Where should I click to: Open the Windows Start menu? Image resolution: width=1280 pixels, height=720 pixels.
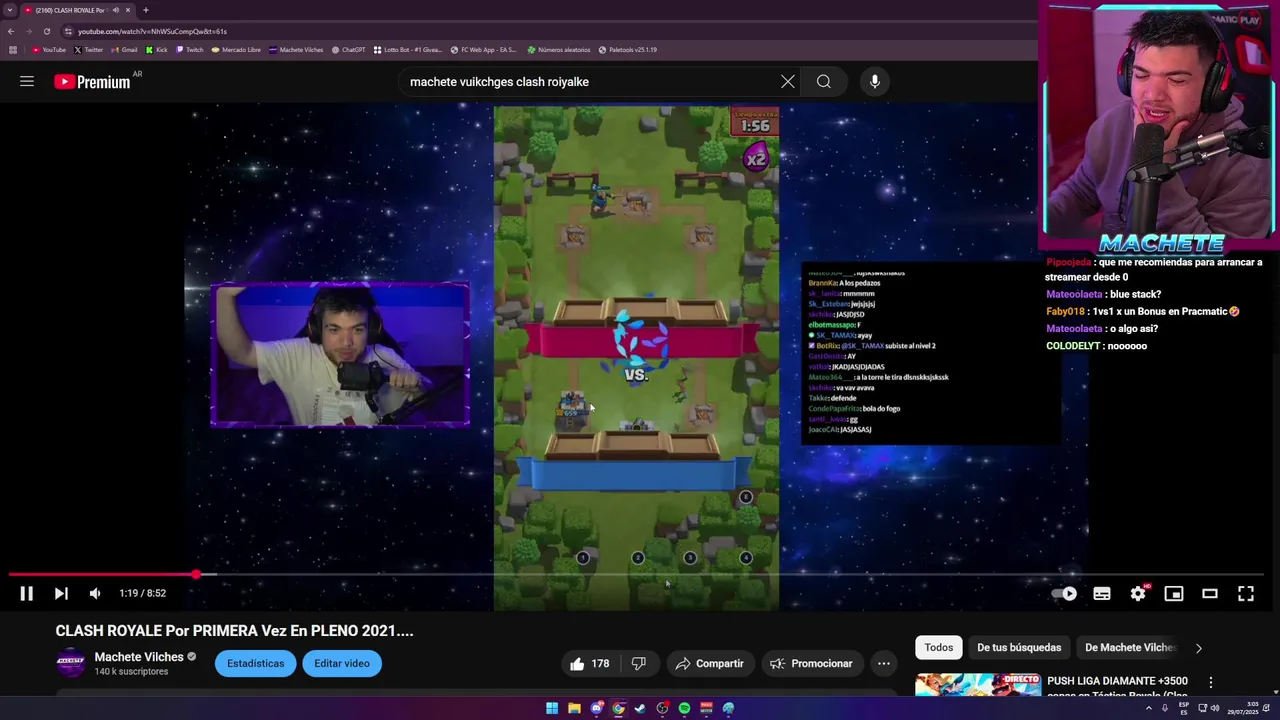(x=552, y=708)
